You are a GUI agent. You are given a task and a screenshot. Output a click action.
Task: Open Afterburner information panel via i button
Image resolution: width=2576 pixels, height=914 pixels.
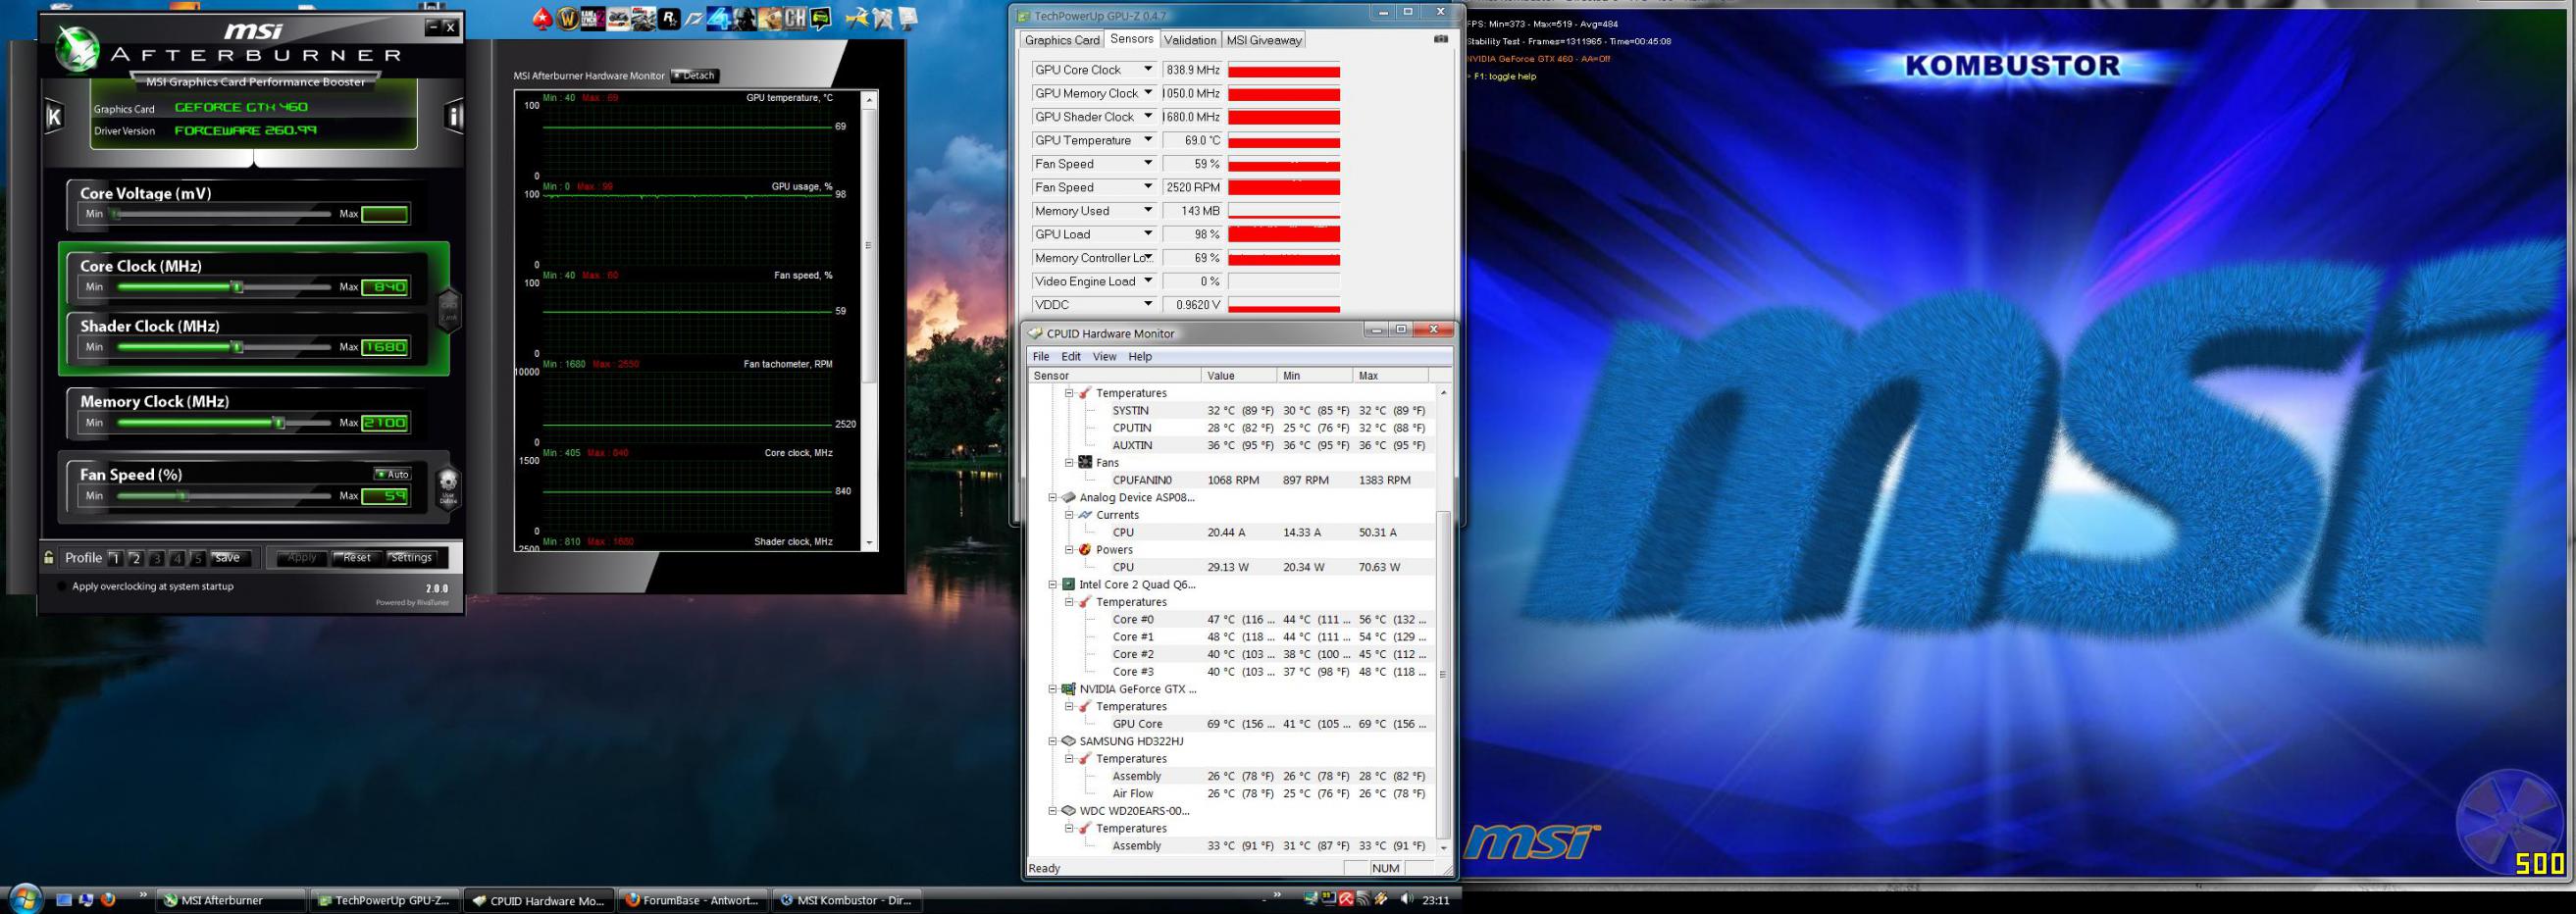coord(454,116)
